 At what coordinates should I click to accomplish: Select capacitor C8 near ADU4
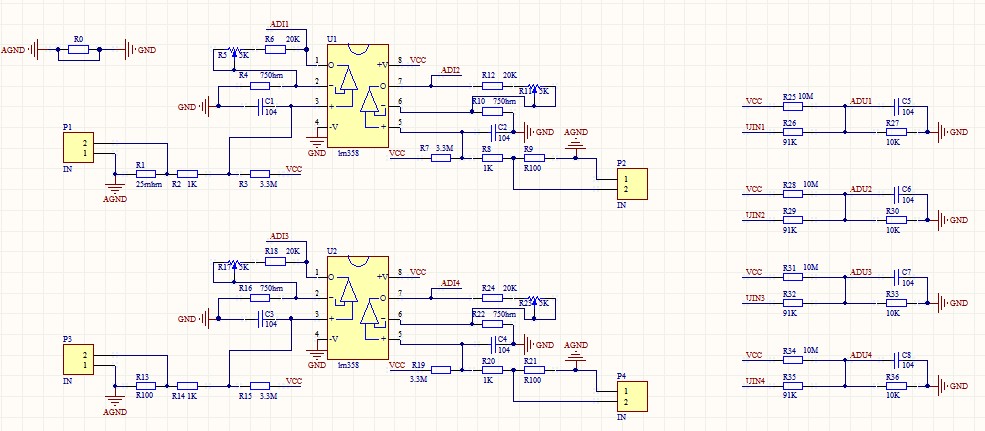click(x=896, y=361)
